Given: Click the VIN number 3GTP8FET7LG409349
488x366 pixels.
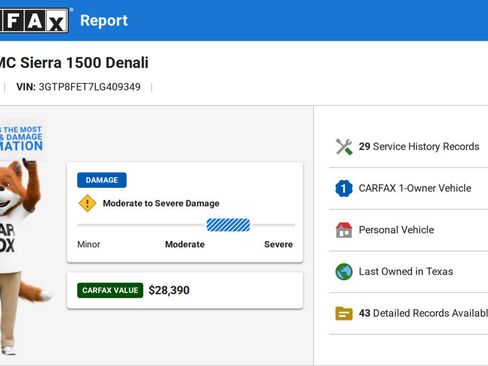Looking at the screenshot, I should (x=90, y=87).
